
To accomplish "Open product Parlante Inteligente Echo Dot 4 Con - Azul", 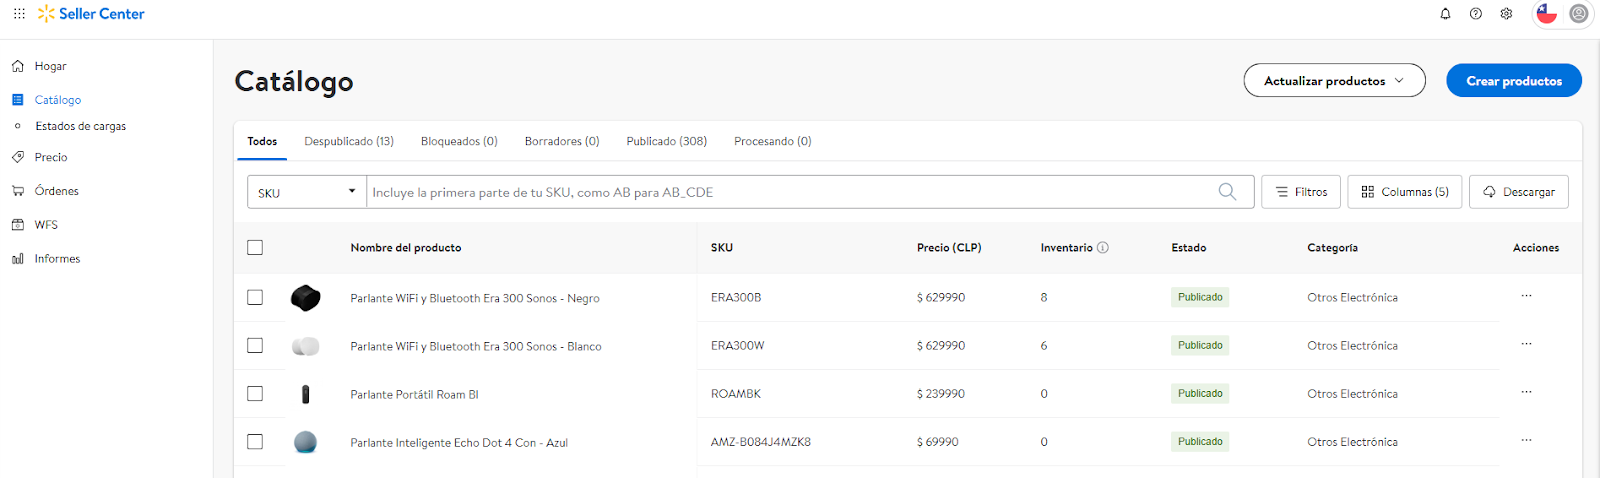I will coord(459,442).
